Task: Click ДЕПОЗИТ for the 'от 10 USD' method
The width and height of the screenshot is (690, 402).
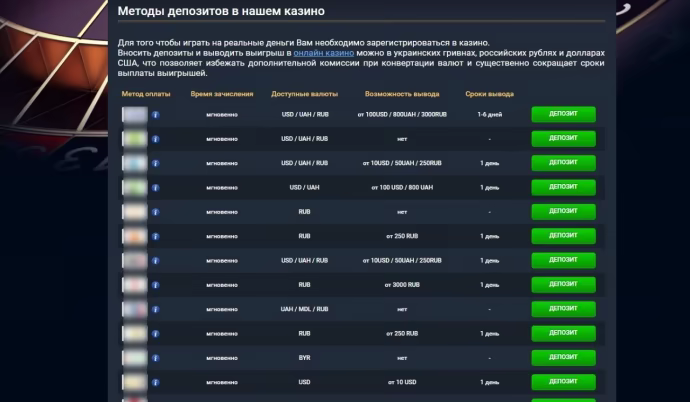Action: 563,382
